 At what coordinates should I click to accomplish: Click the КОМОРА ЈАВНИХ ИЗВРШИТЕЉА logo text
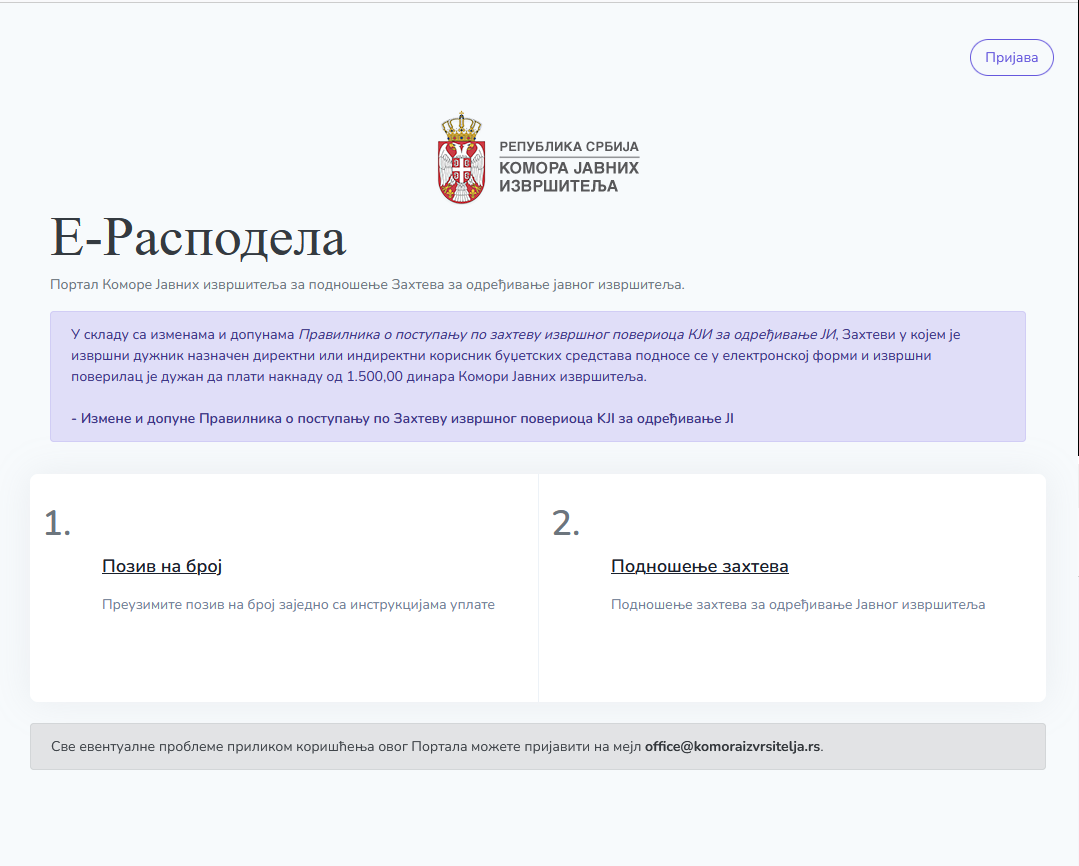click(x=568, y=177)
